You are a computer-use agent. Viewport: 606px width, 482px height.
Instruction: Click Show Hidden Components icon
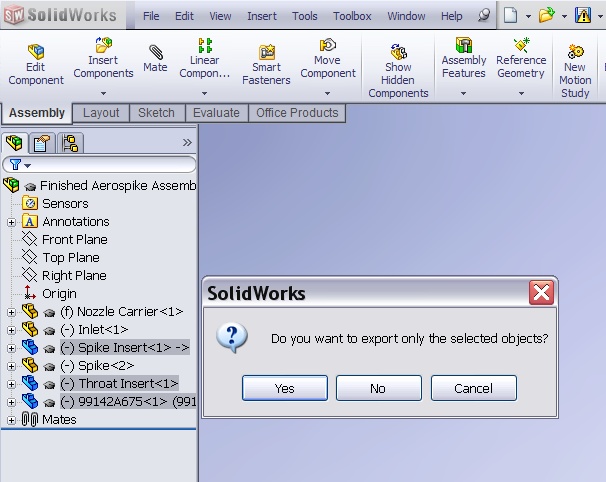point(398,51)
